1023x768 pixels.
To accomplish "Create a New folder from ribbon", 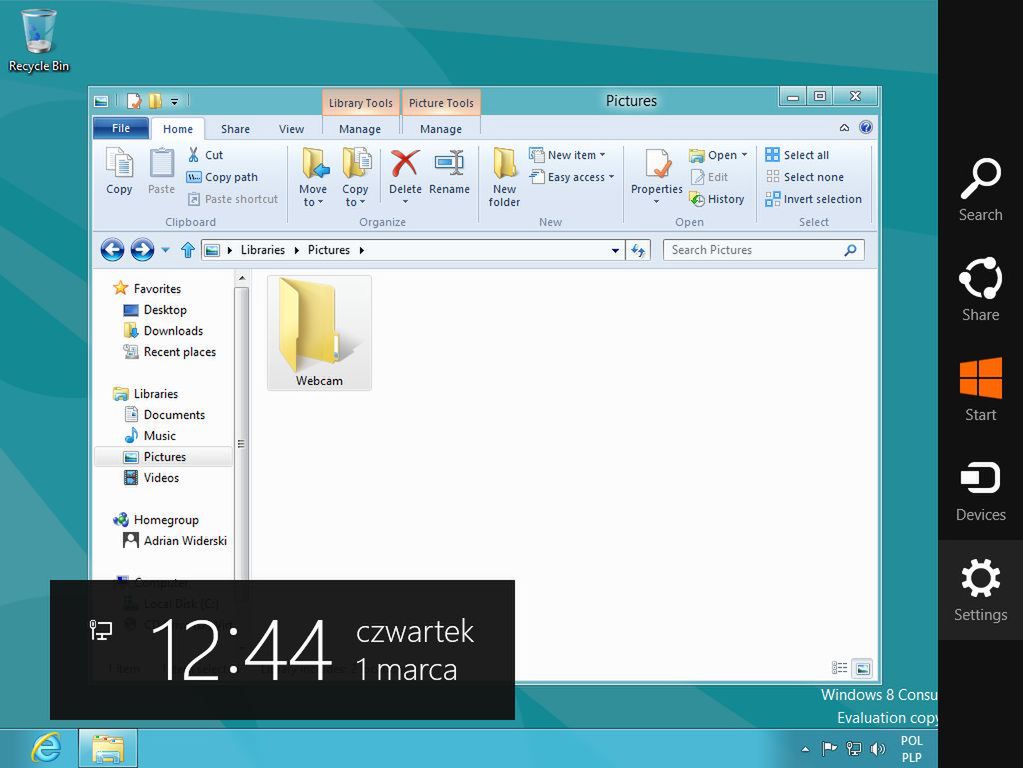I will click(504, 177).
